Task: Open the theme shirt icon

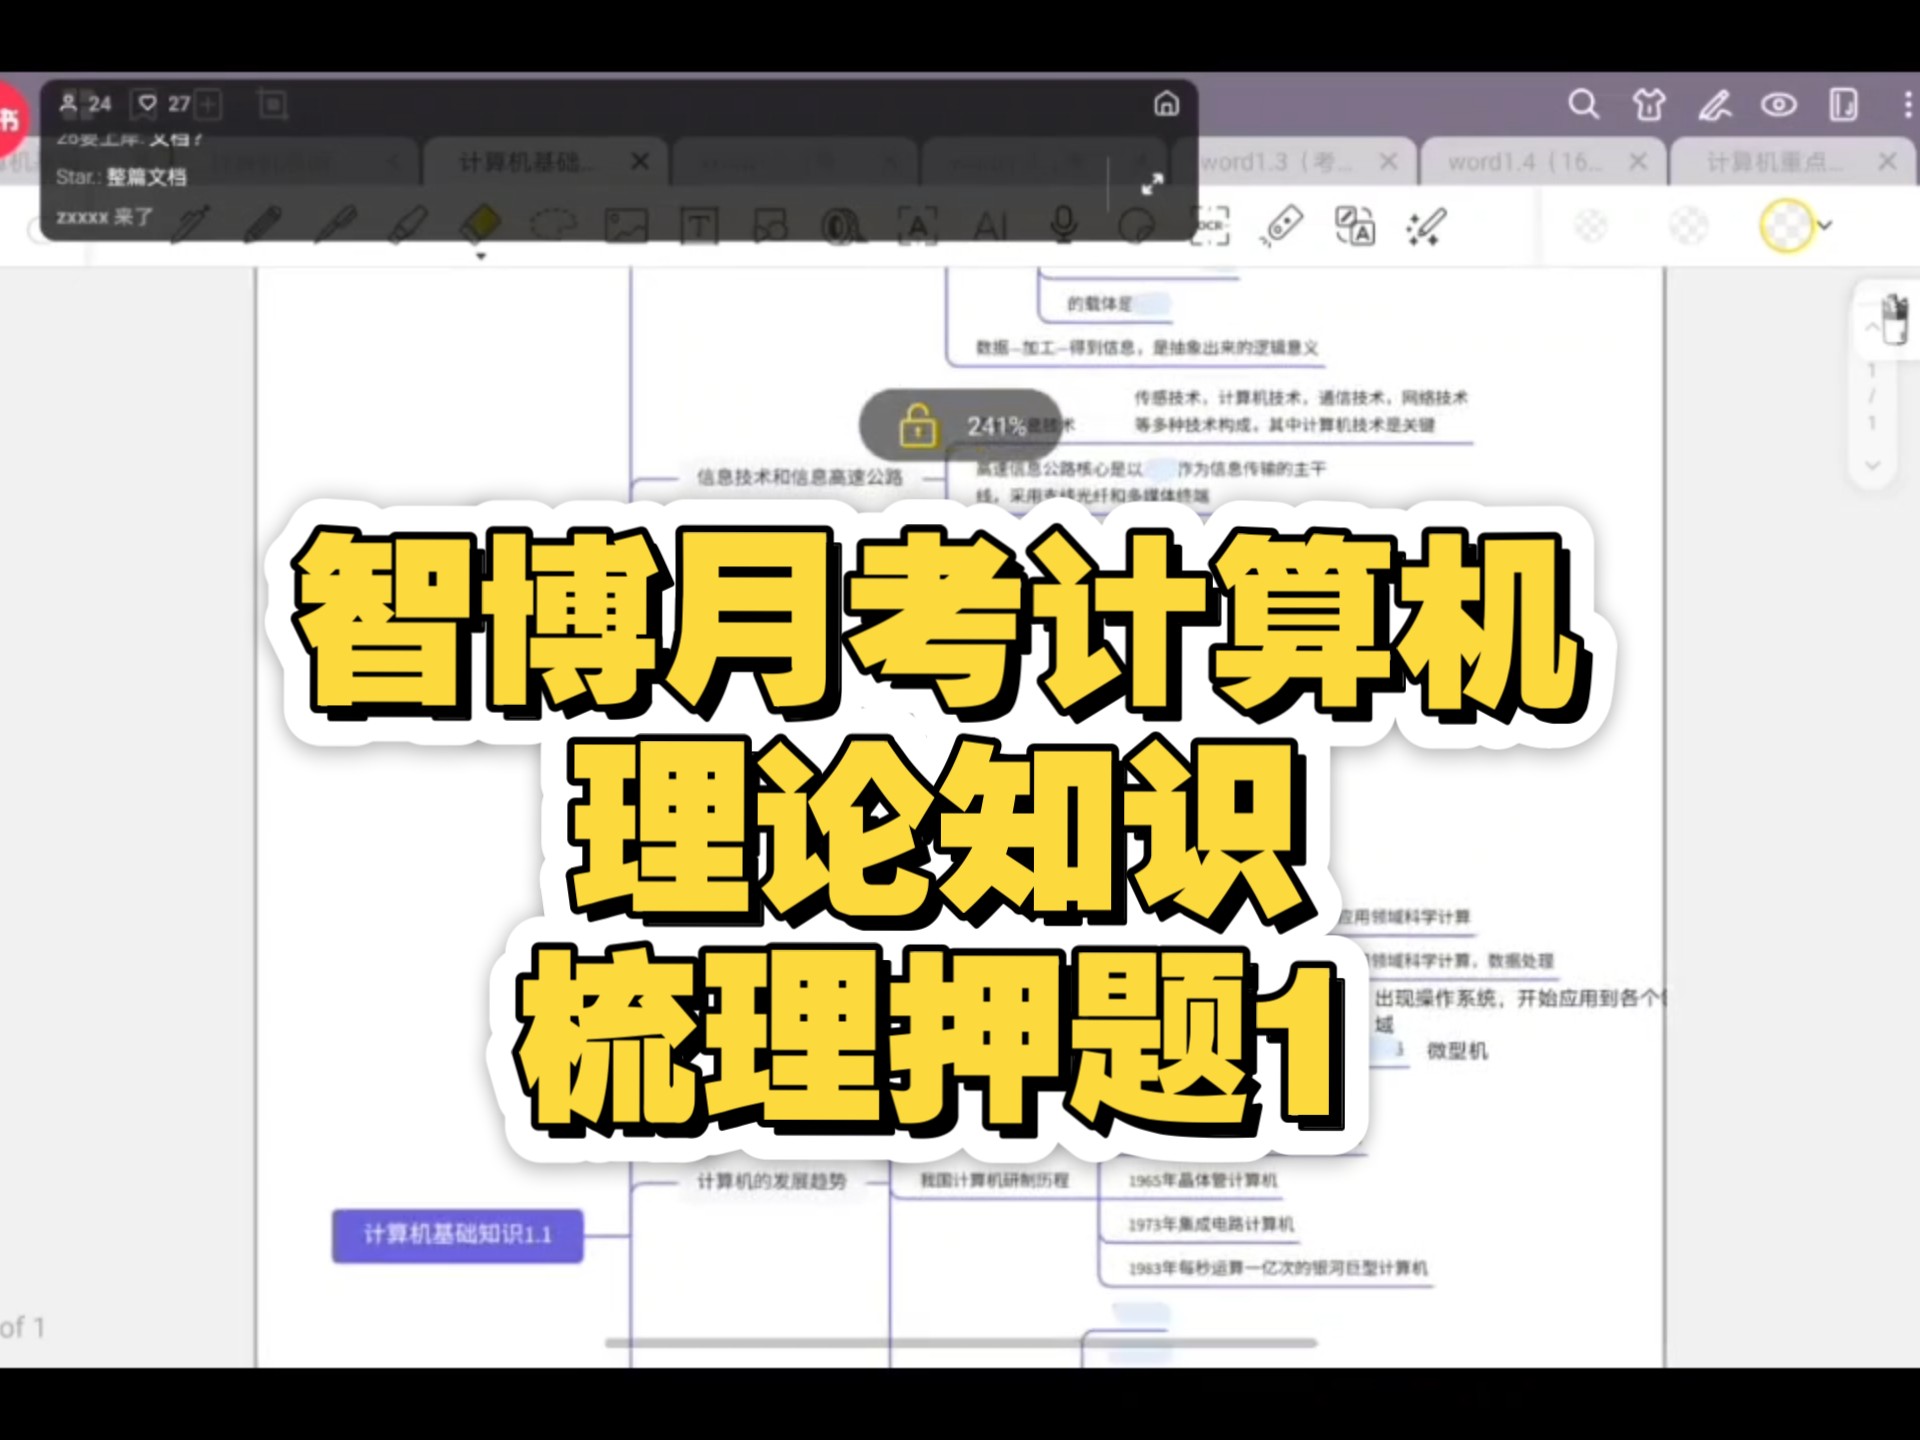Action: [x=1649, y=104]
